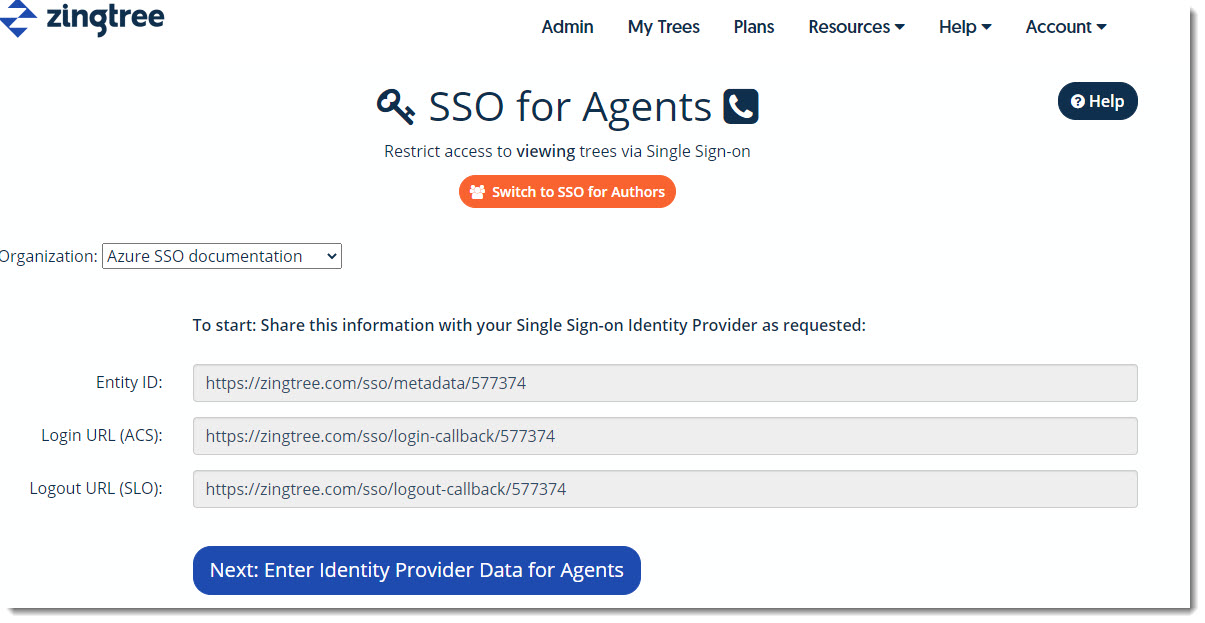Click the people icon on the orange button
The image size is (1205, 623).
click(x=478, y=191)
